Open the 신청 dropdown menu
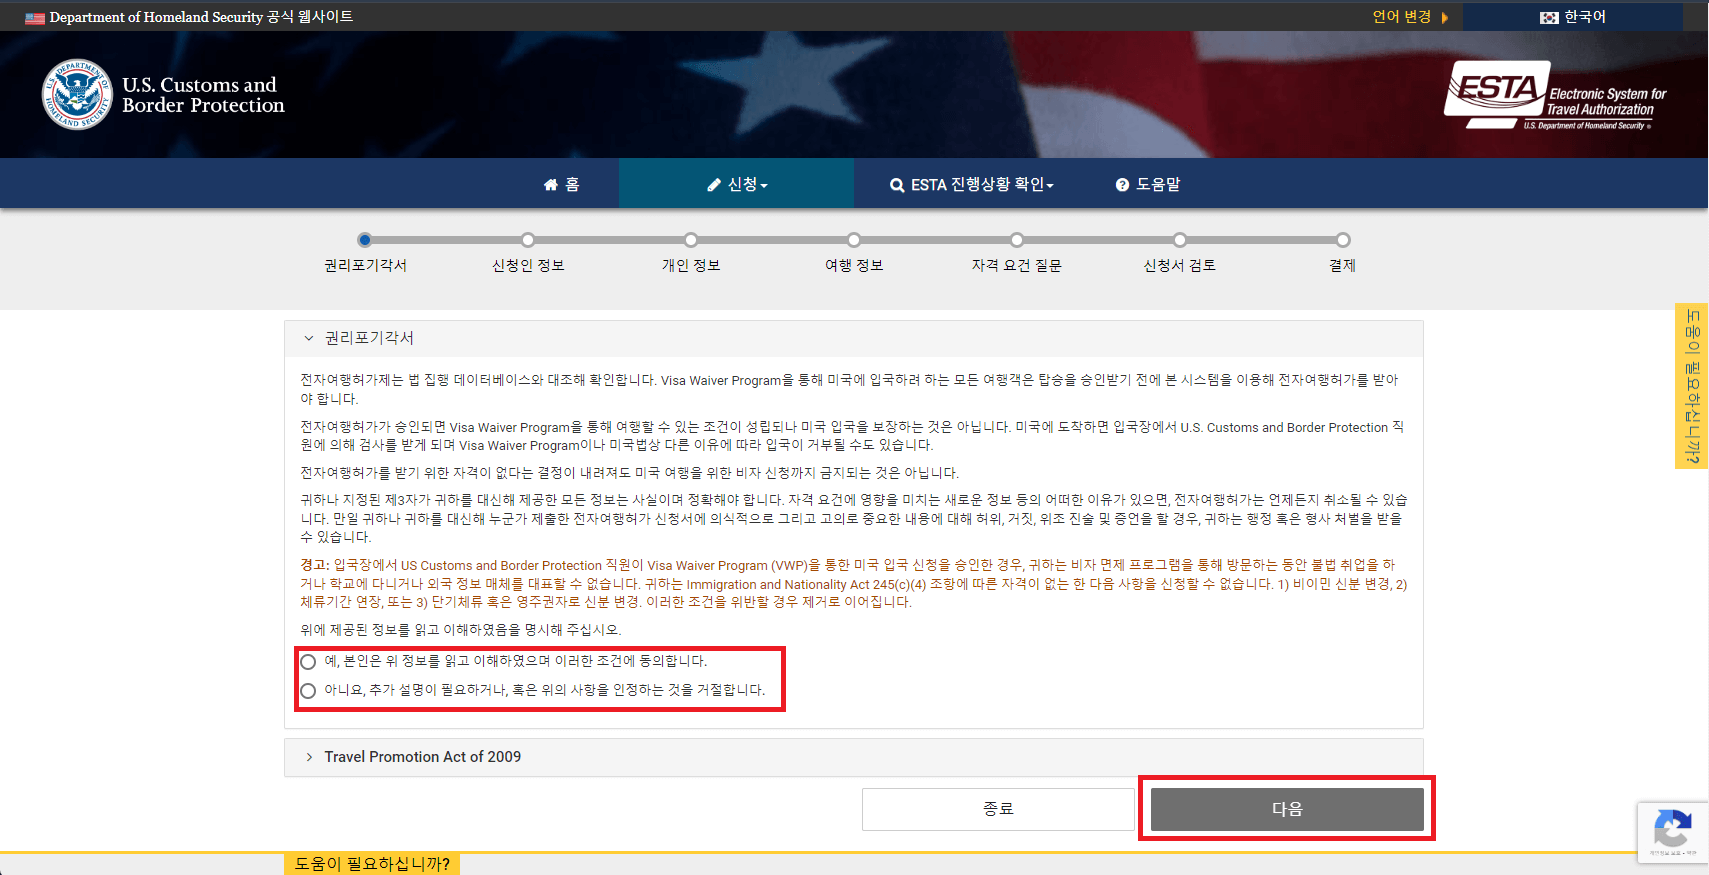 point(737,184)
